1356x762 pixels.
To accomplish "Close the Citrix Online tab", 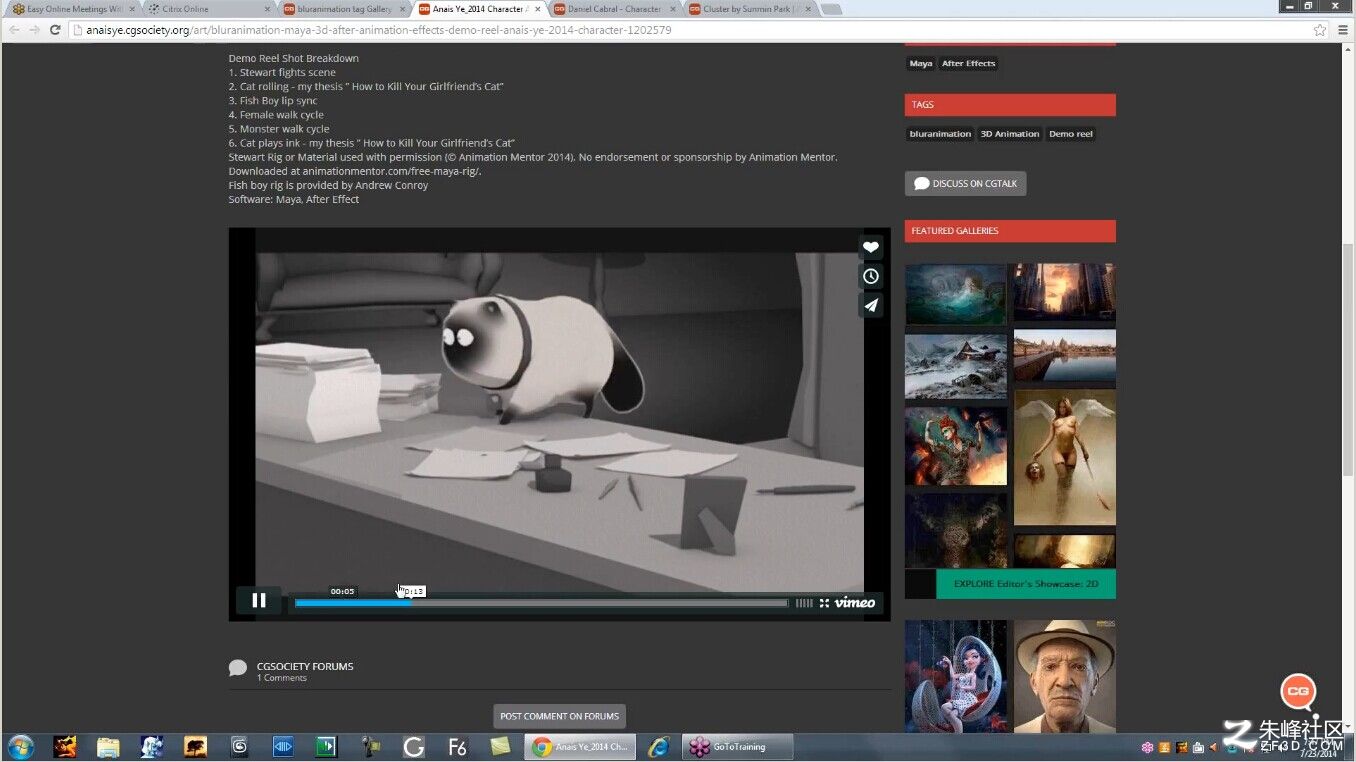I will click(x=267, y=9).
